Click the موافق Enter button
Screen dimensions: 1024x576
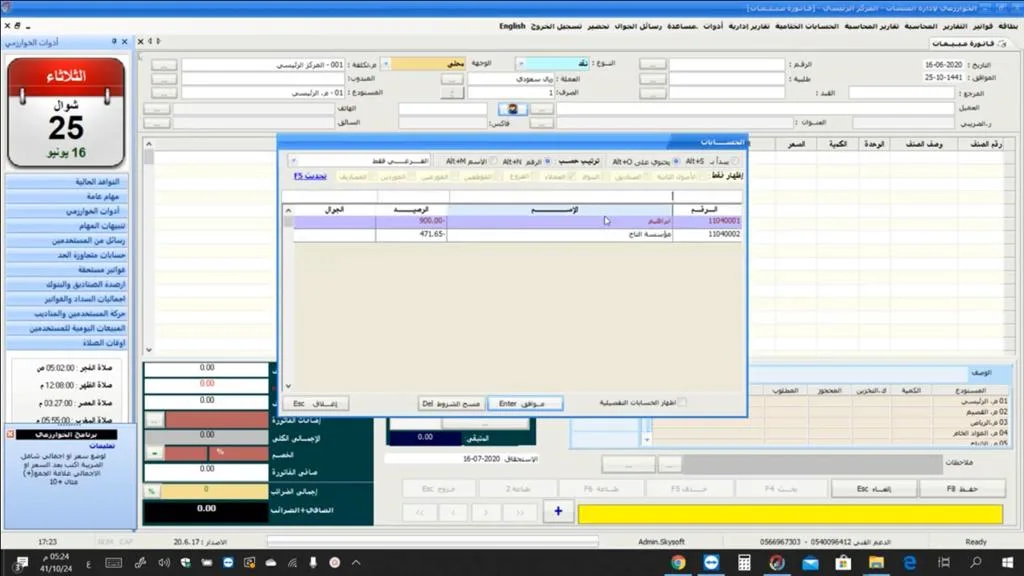pyautogui.click(x=525, y=404)
